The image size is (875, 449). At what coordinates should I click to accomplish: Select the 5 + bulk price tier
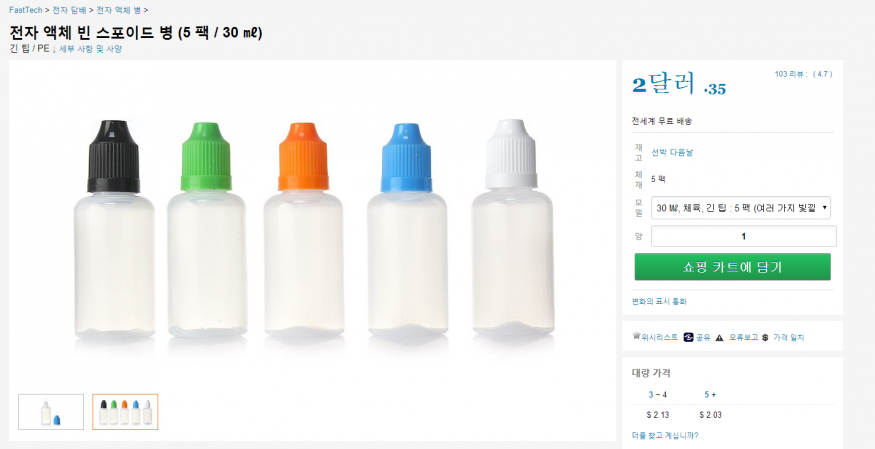pyautogui.click(x=710, y=394)
